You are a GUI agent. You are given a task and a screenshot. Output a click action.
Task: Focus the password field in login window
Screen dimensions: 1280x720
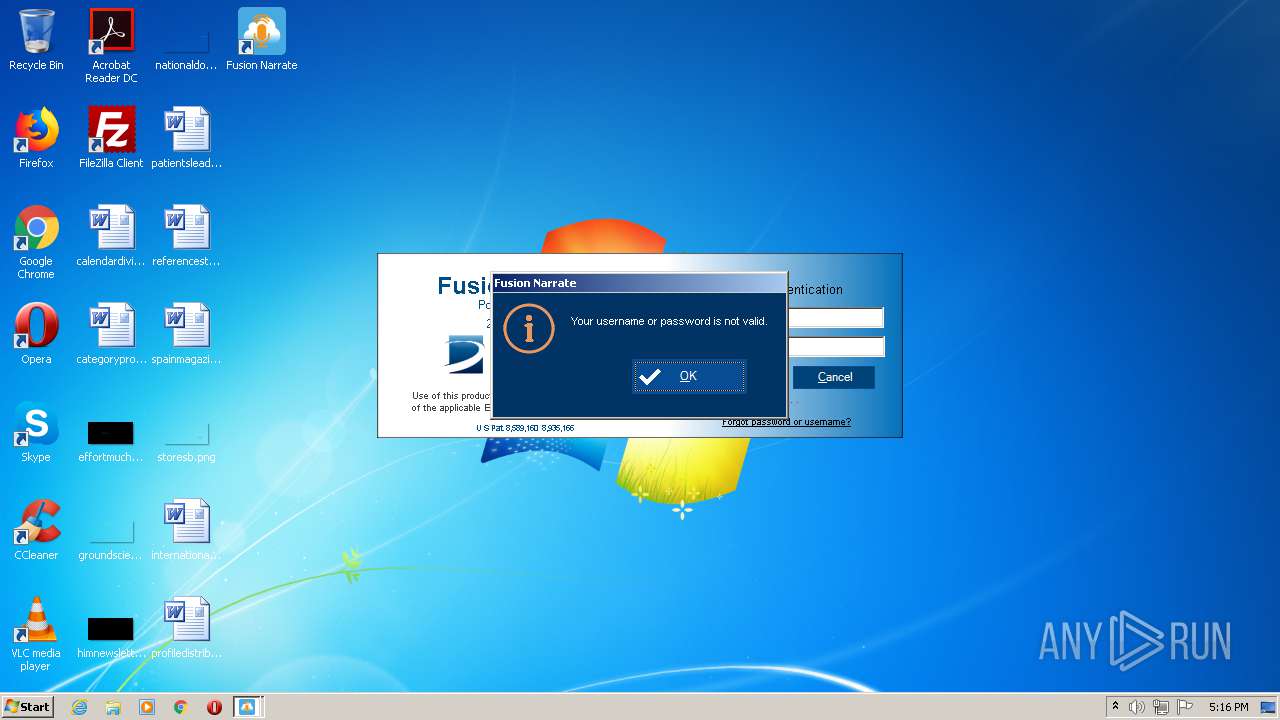coord(836,347)
